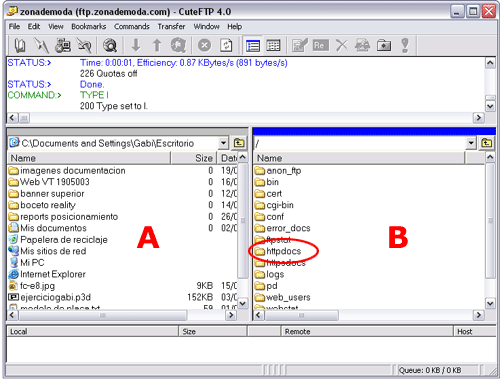Viewport: 500px width, 379px height.
Task: Switch to short list view
Action: tap(274, 45)
